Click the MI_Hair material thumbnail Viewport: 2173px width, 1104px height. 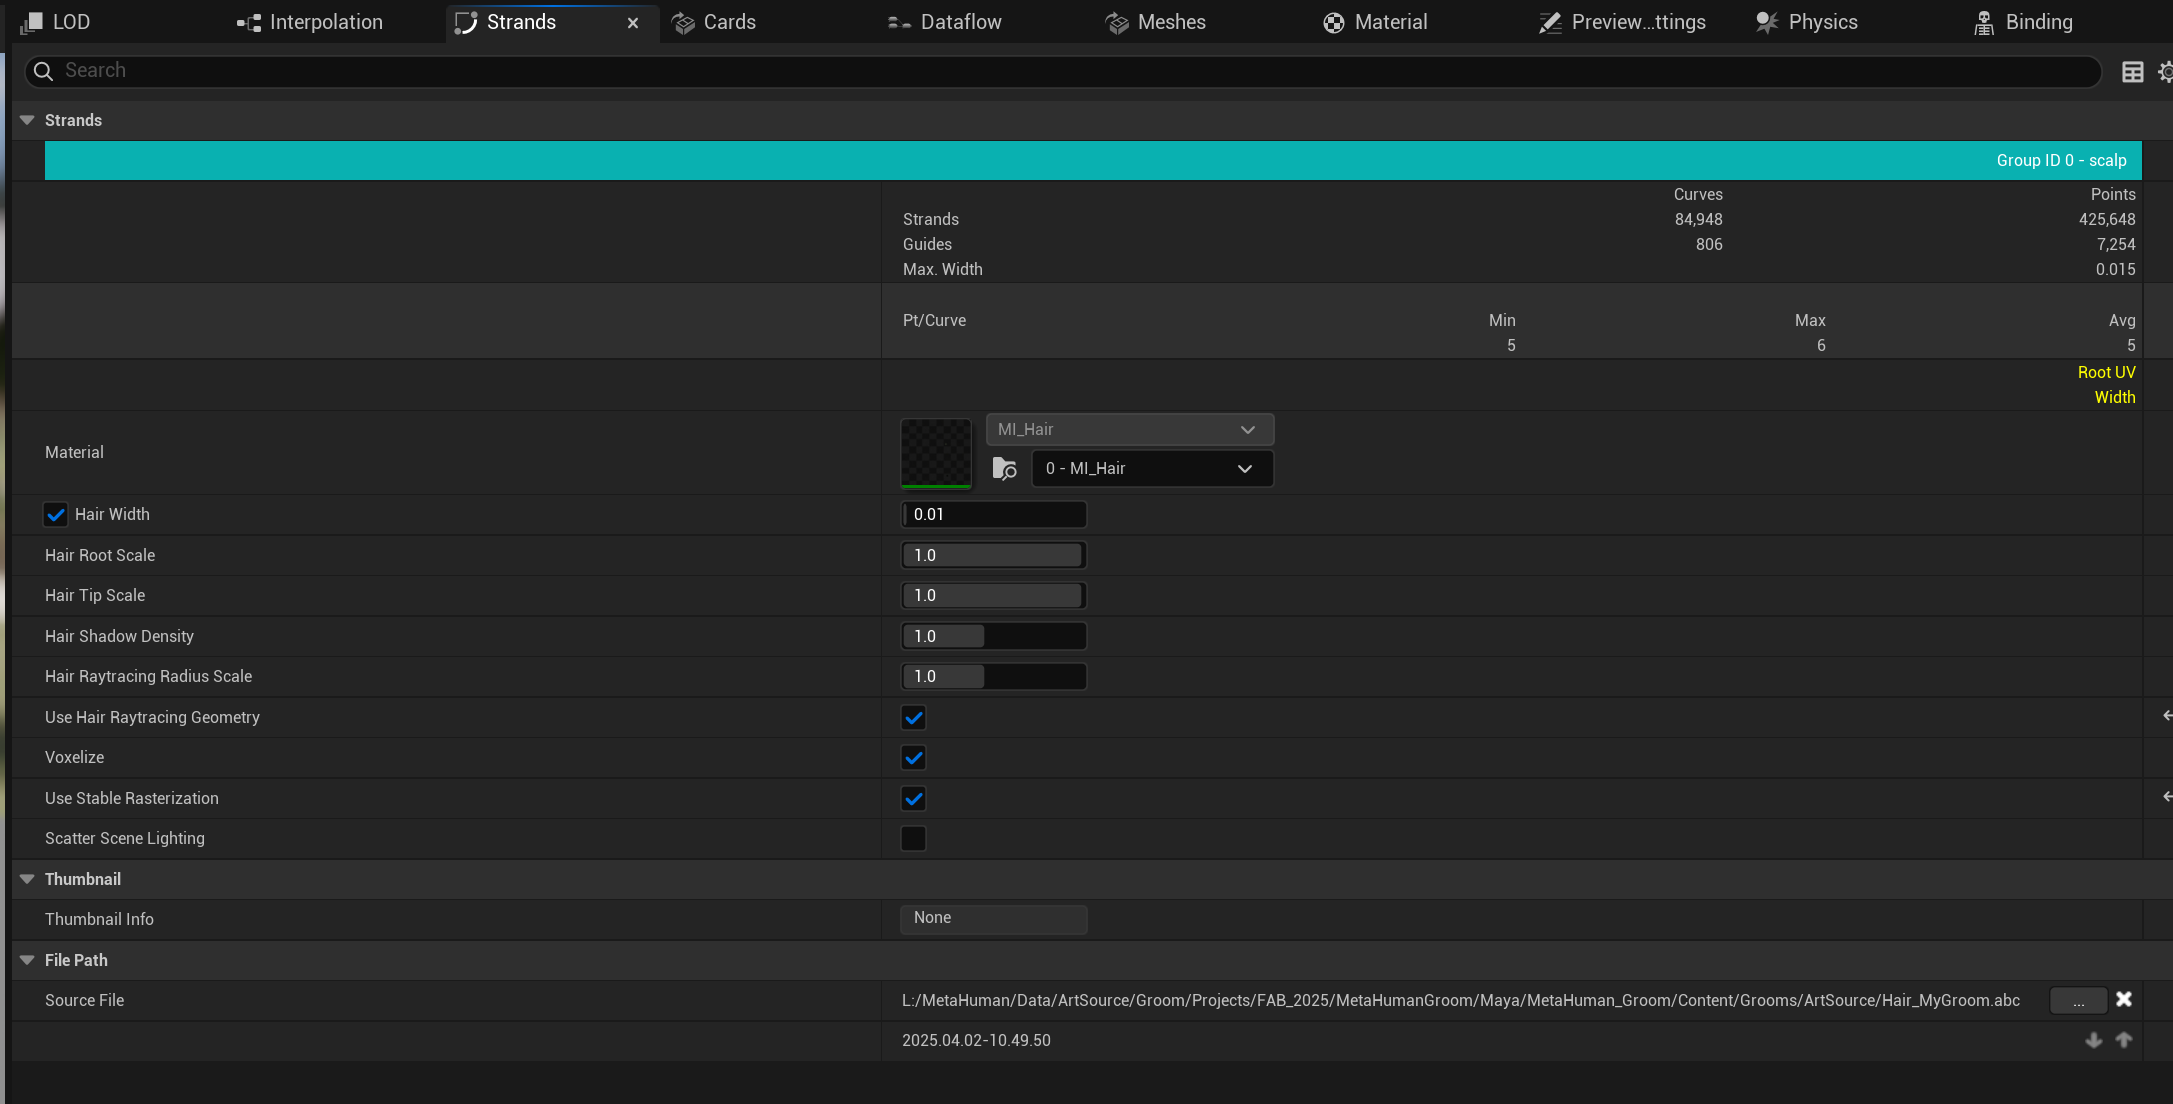tap(936, 453)
